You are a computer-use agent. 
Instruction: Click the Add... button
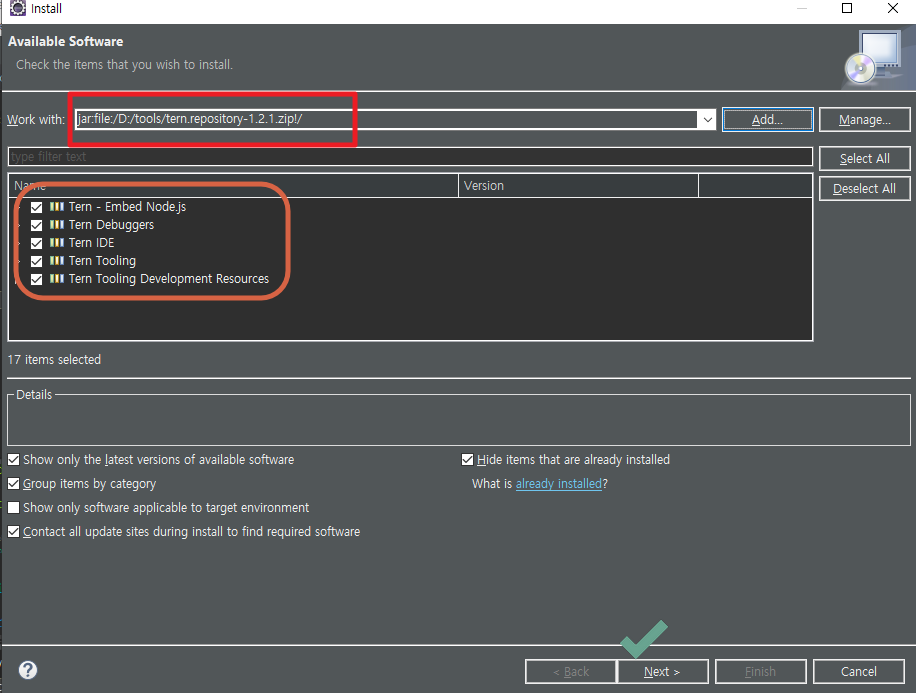click(768, 120)
